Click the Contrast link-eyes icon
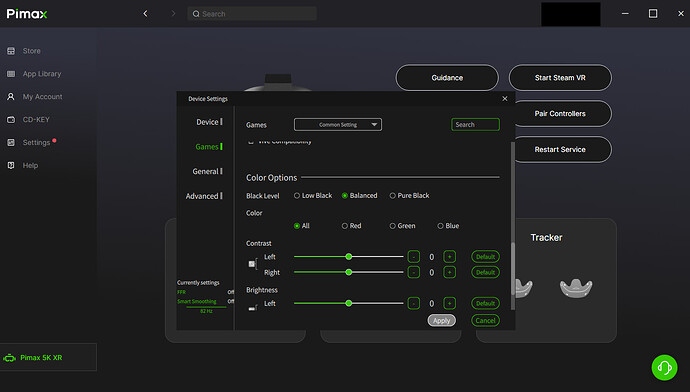This screenshot has height=392, width=690. tap(253, 264)
